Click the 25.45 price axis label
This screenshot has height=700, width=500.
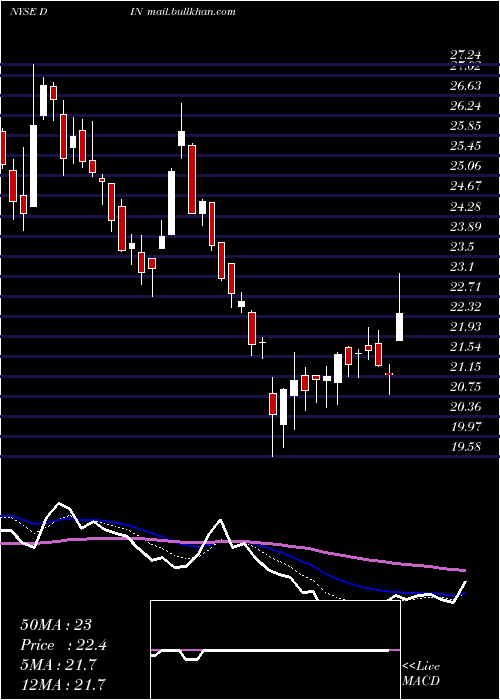pos(465,146)
